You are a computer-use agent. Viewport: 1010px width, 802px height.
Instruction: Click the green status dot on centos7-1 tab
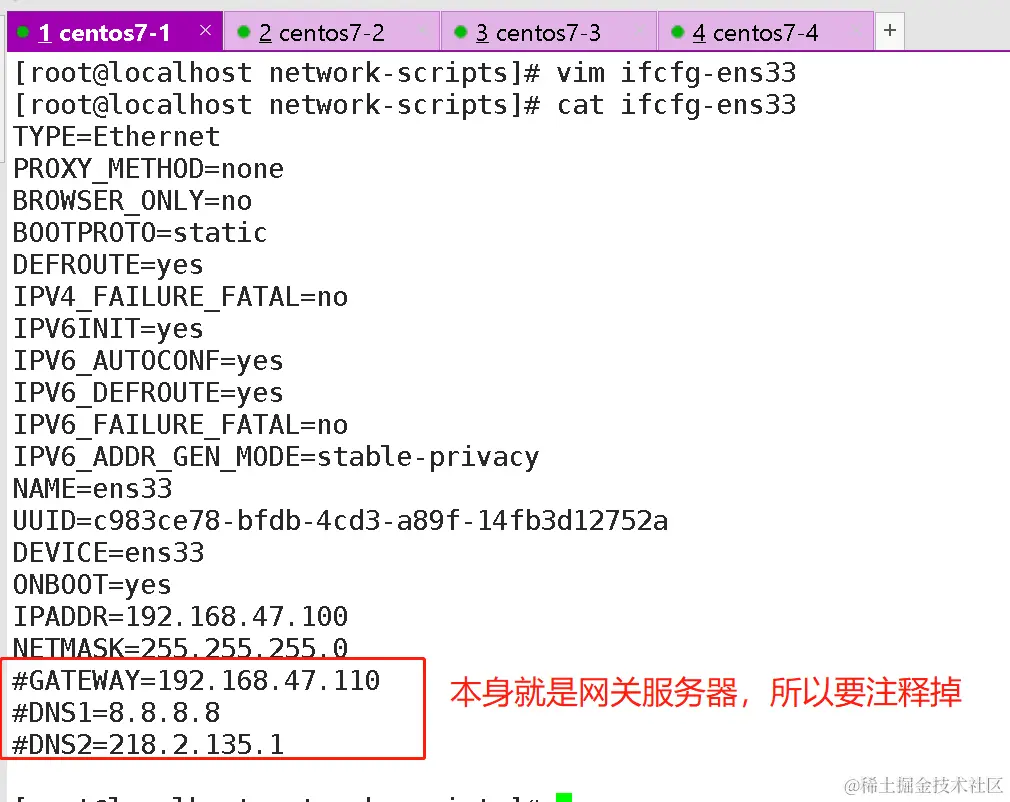[23, 32]
